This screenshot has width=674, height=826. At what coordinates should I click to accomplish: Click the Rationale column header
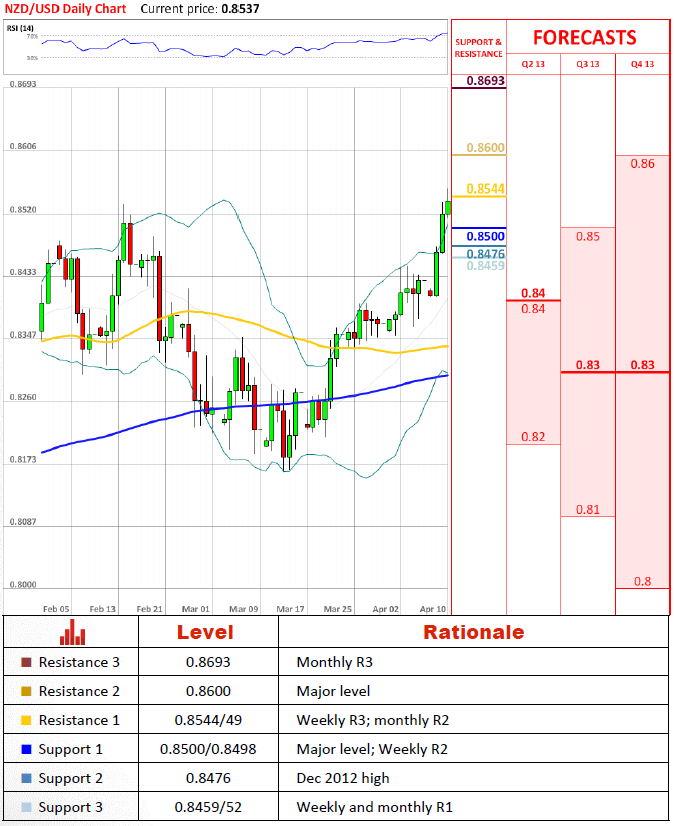[474, 632]
